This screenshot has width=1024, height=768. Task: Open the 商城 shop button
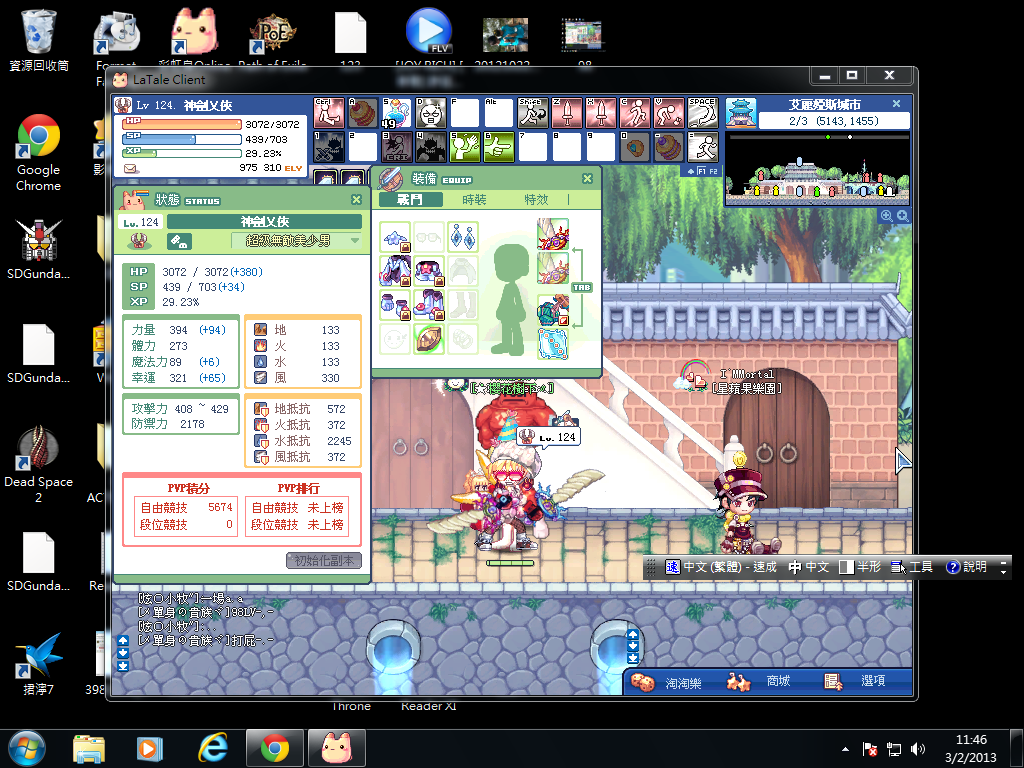coord(760,682)
